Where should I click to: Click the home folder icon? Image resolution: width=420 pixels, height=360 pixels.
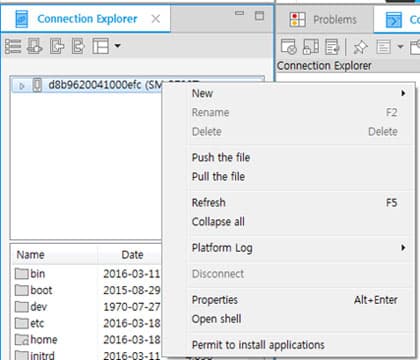pos(22,340)
